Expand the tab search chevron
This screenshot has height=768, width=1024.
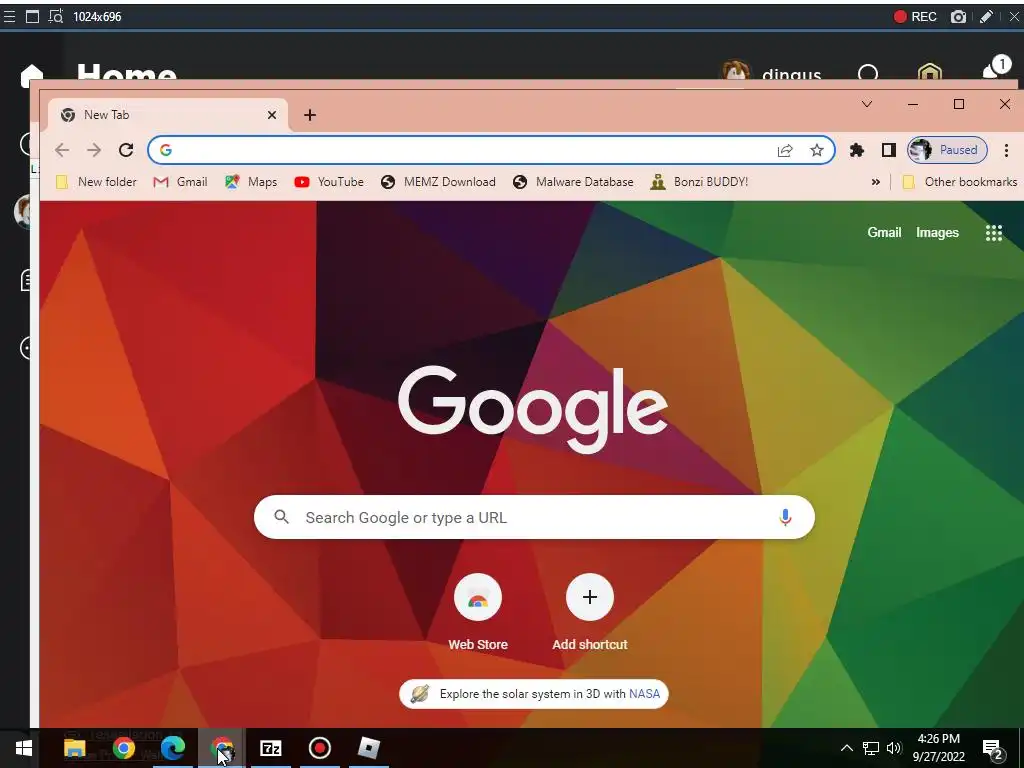click(867, 104)
